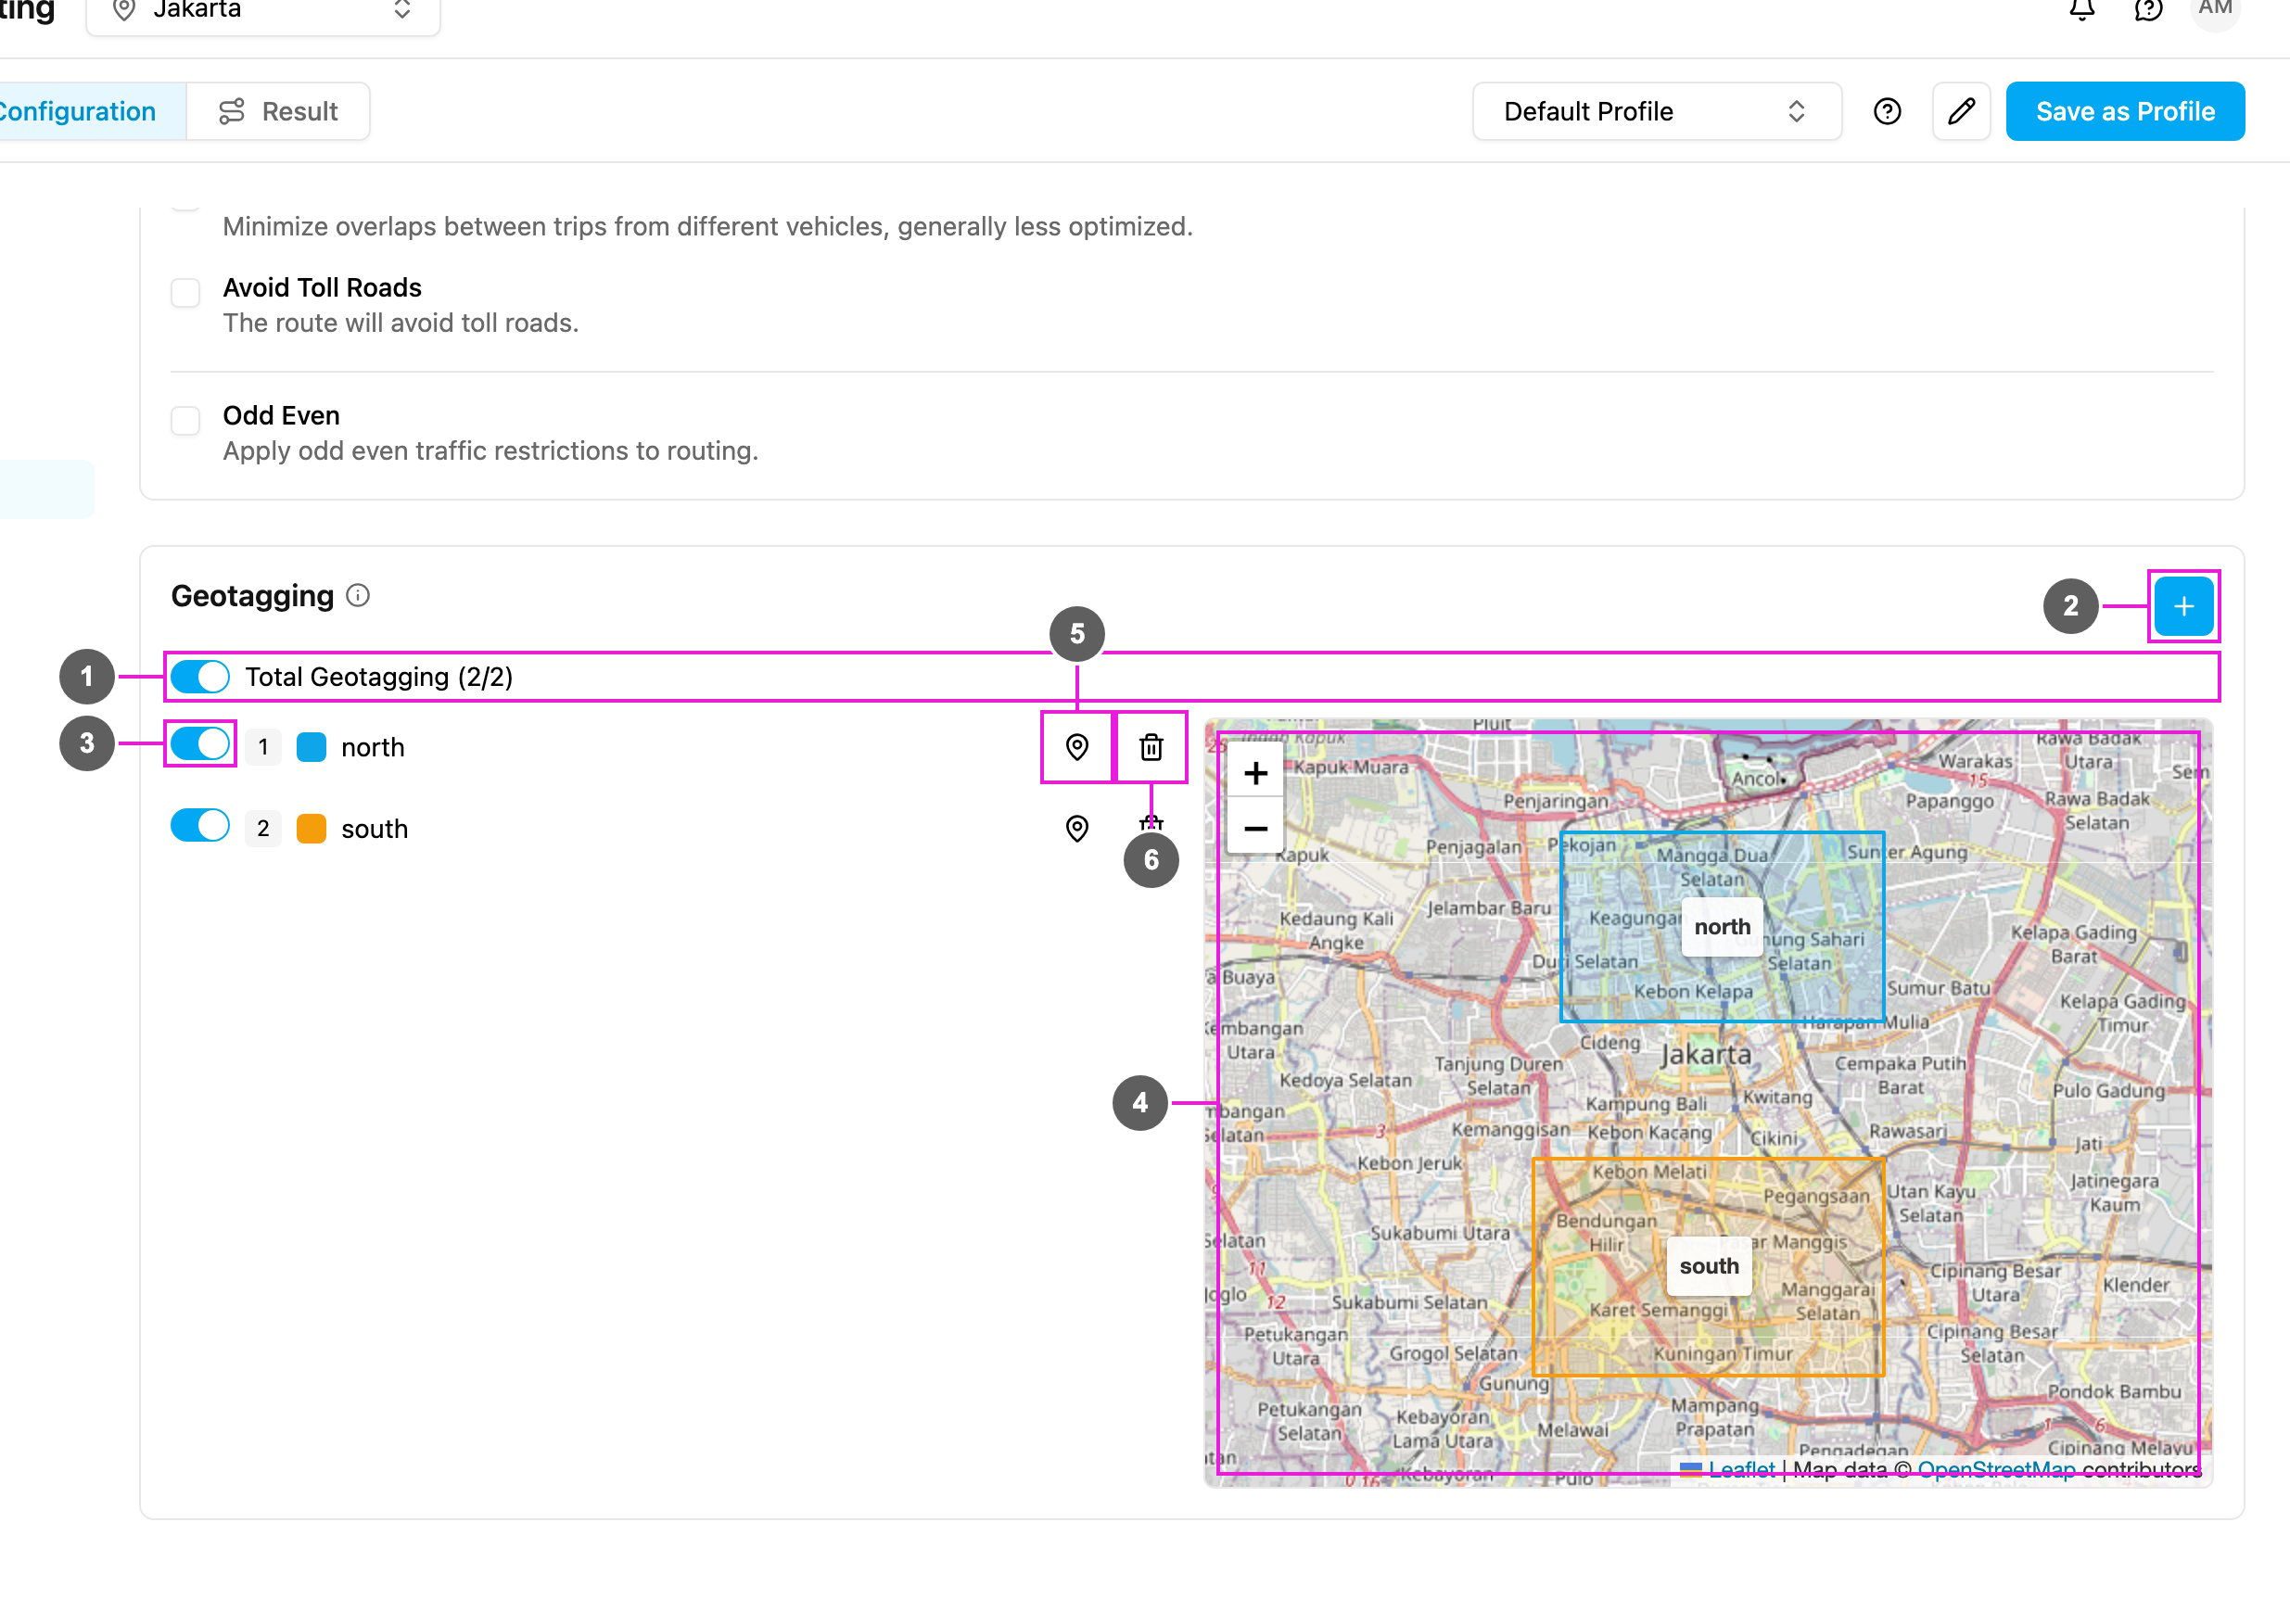This screenshot has height=1624, width=2290.
Task: Enable the Odd Even checkbox
Action: 185,421
